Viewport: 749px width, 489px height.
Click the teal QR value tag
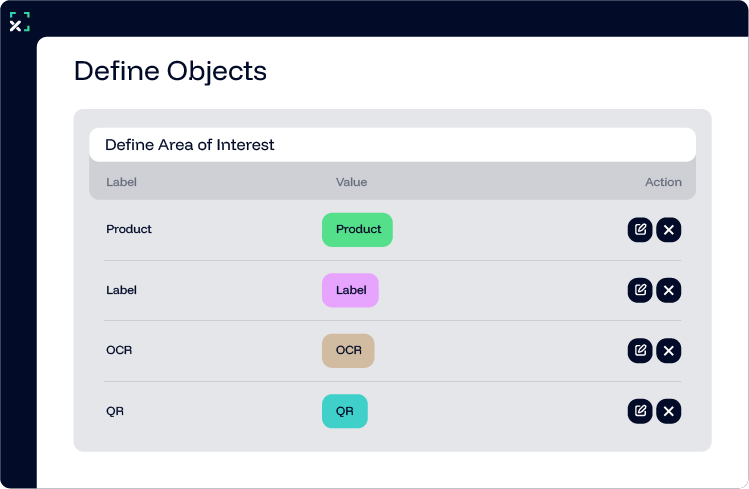point(344,411)
